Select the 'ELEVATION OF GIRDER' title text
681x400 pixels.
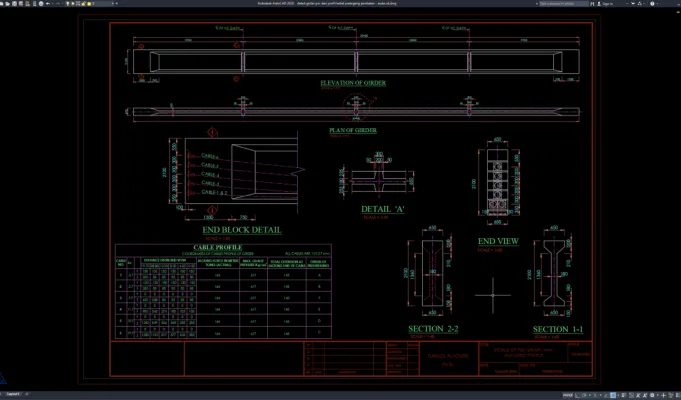353,83
